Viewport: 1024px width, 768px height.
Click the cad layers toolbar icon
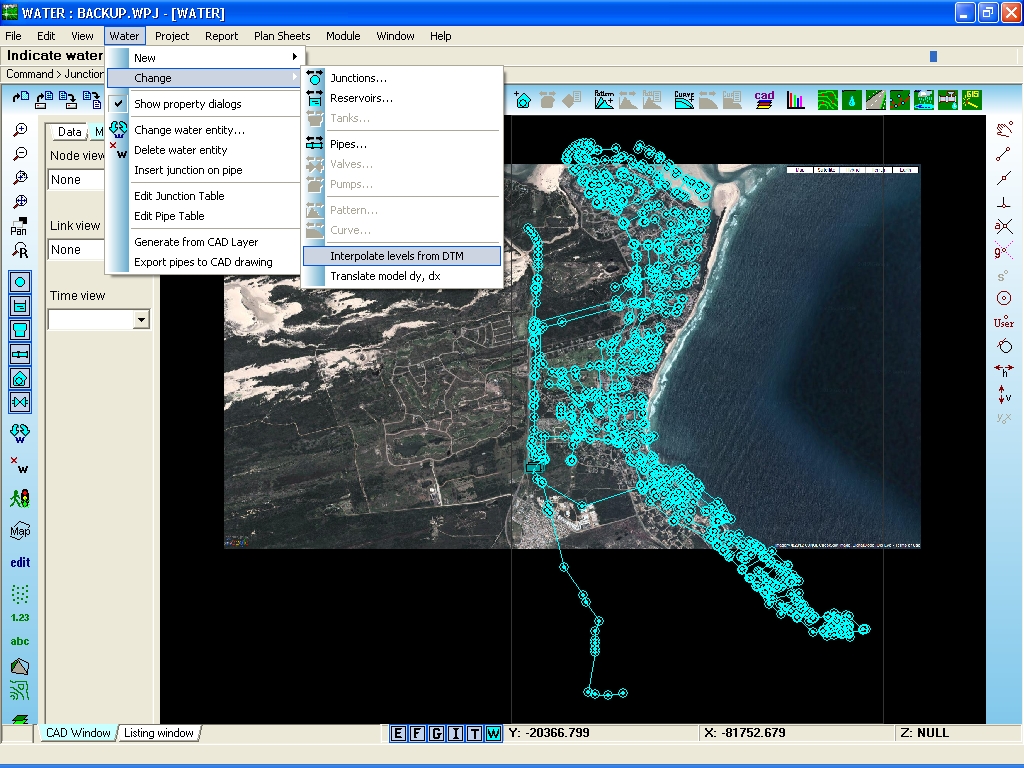tap(764, 100)
